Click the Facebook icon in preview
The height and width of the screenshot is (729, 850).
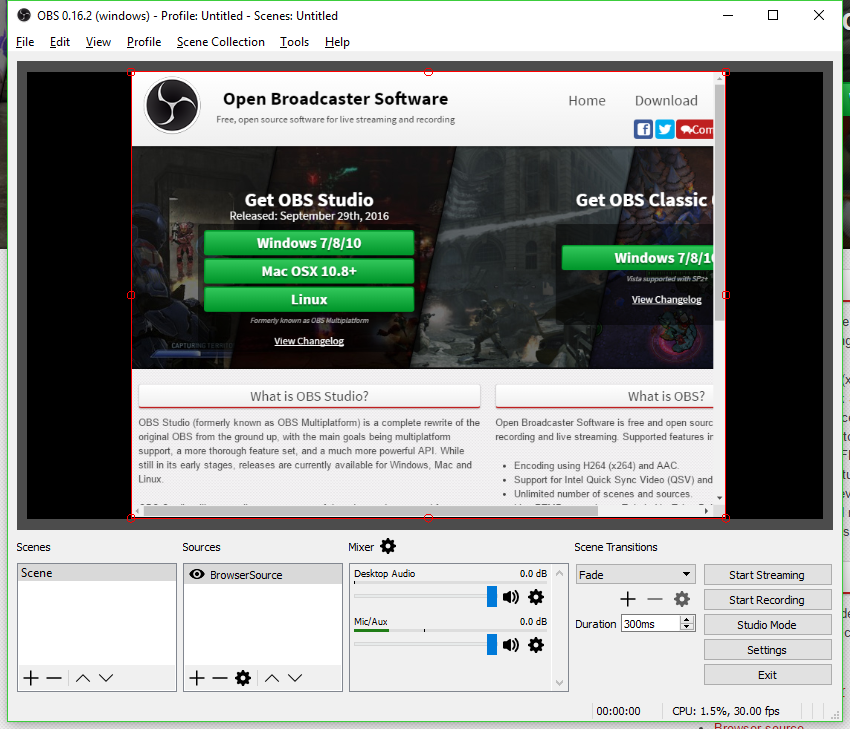[643, 130]
